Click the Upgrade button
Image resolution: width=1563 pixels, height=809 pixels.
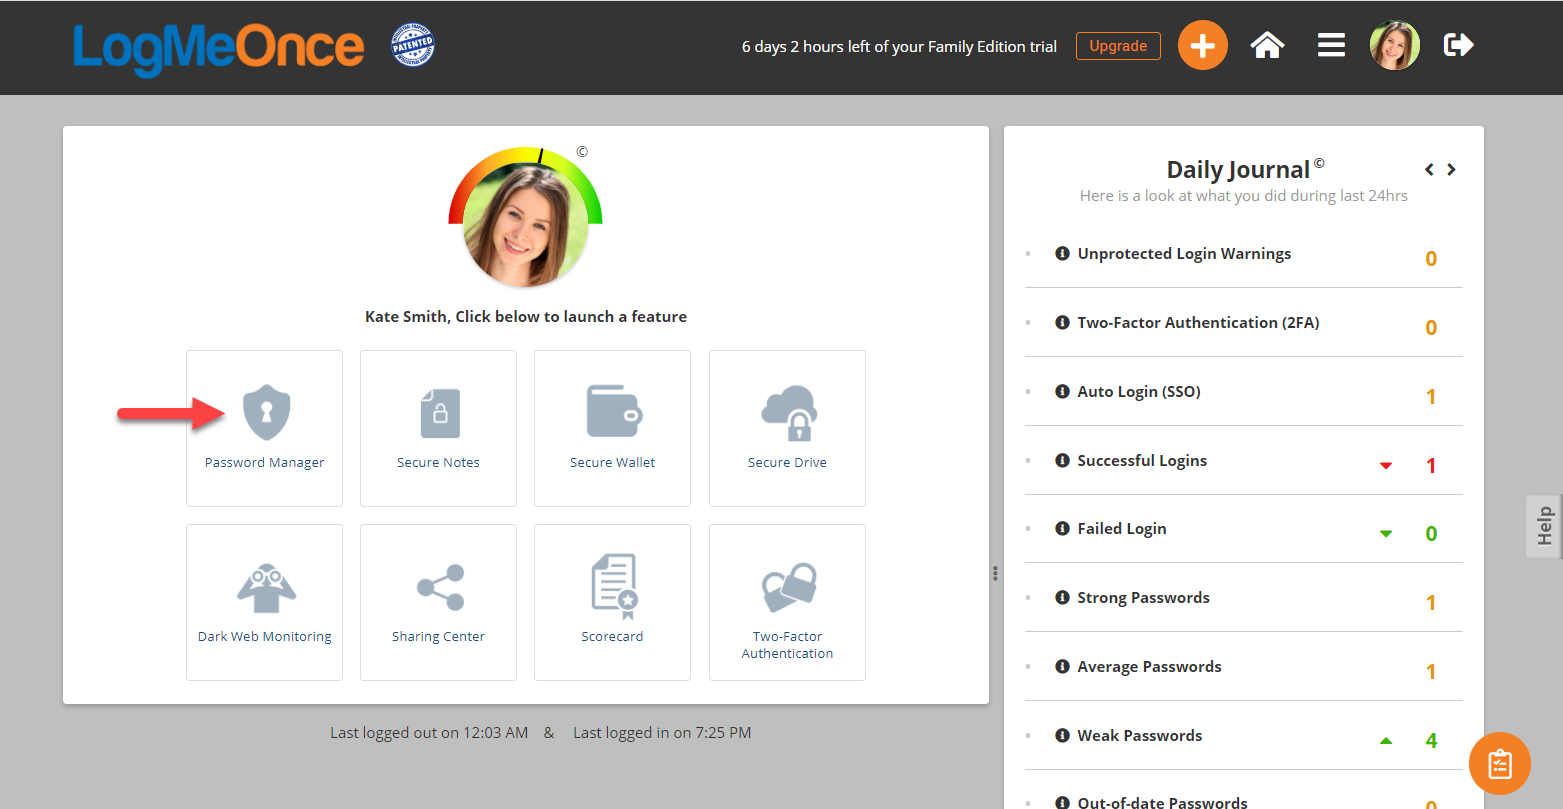click(x=1118, y=46)
